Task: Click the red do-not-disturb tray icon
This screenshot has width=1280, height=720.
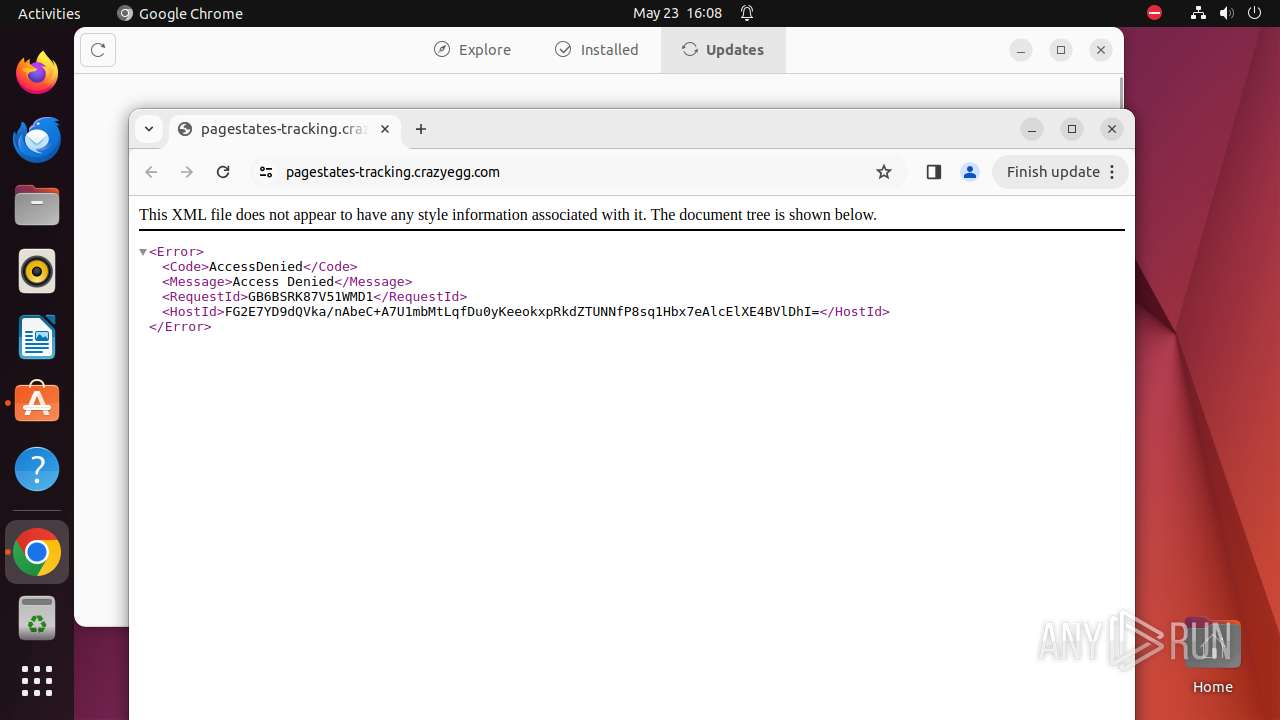Action: (x=1154, y=13)
